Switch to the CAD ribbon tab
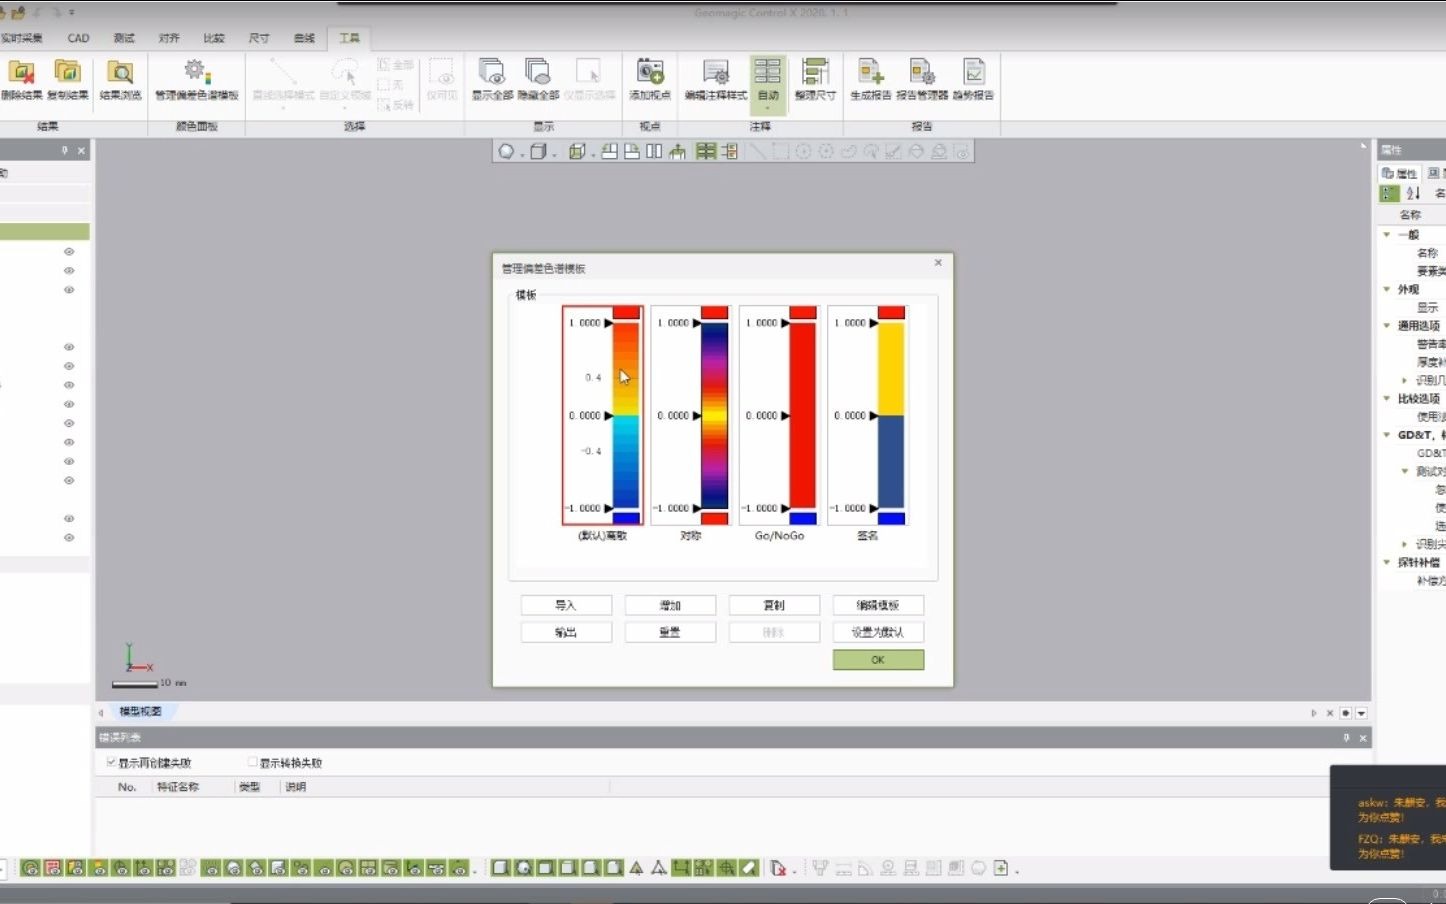Viewport: 1446px width, 904px height. [x=78, y=38]
